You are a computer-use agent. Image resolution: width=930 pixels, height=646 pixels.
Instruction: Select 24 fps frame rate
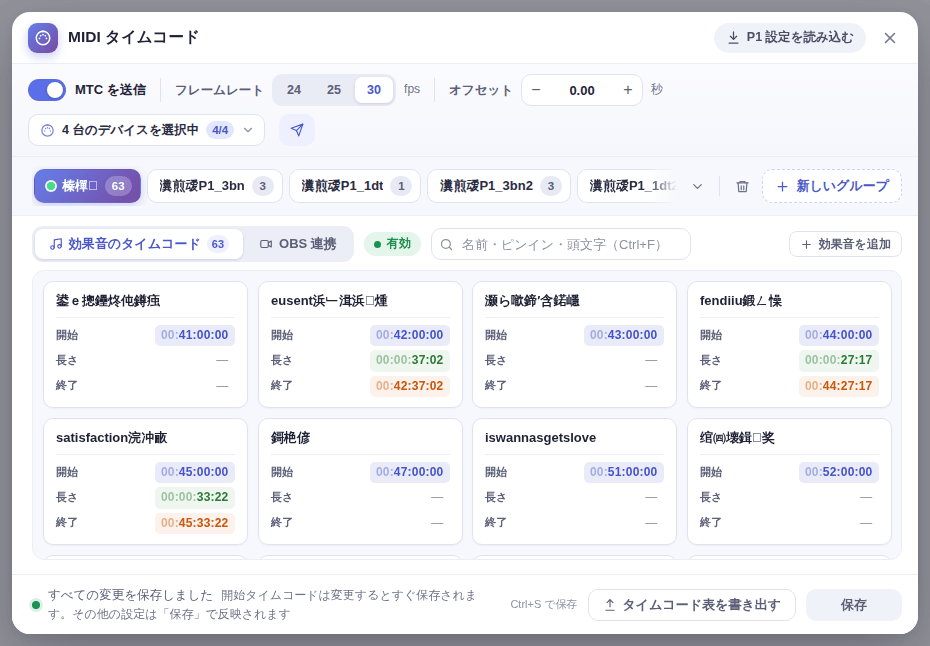[294, 90]
